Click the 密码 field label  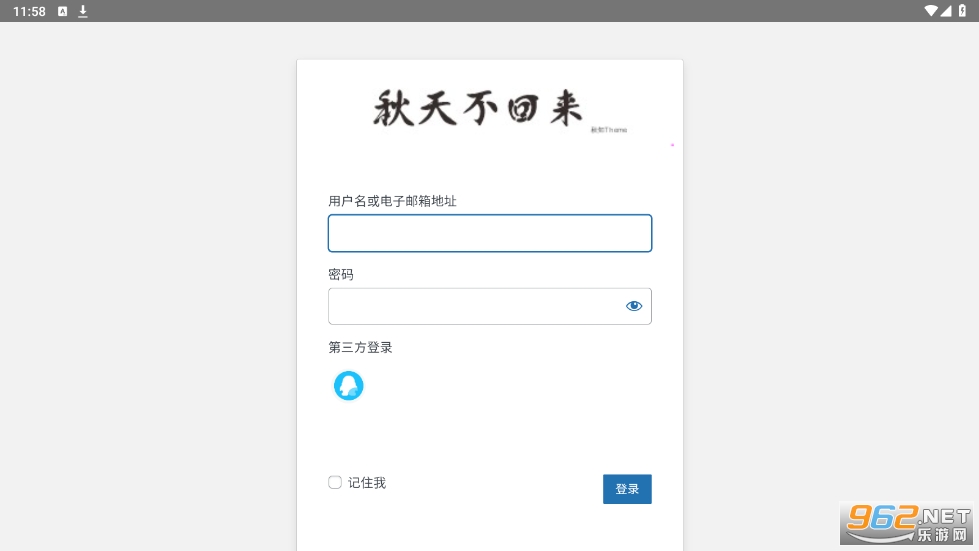click(341, 275)
